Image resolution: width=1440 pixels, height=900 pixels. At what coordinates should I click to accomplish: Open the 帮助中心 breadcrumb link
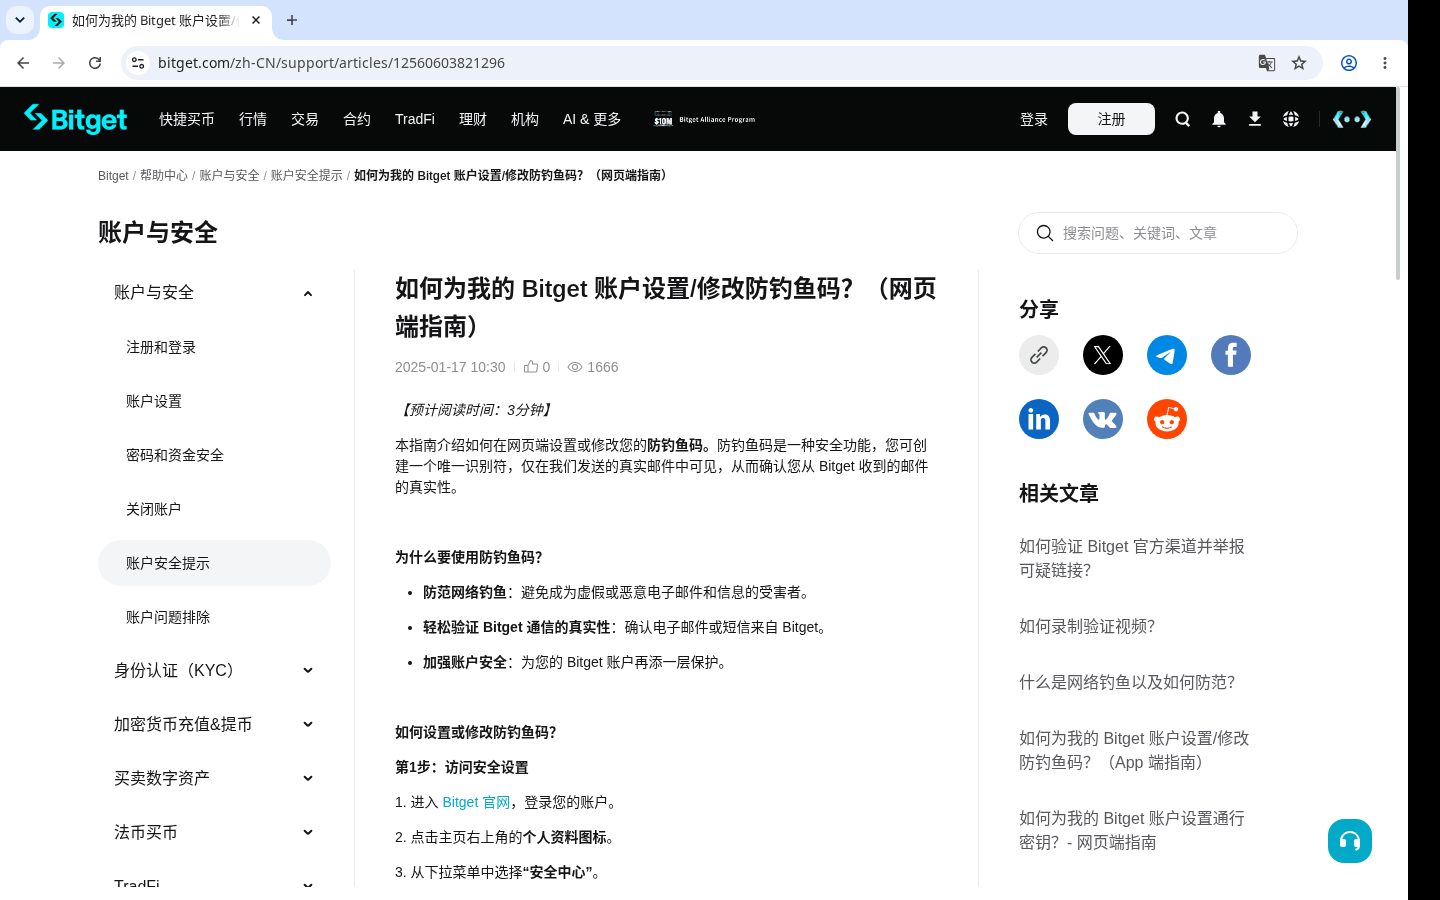[x=164, y=175]
